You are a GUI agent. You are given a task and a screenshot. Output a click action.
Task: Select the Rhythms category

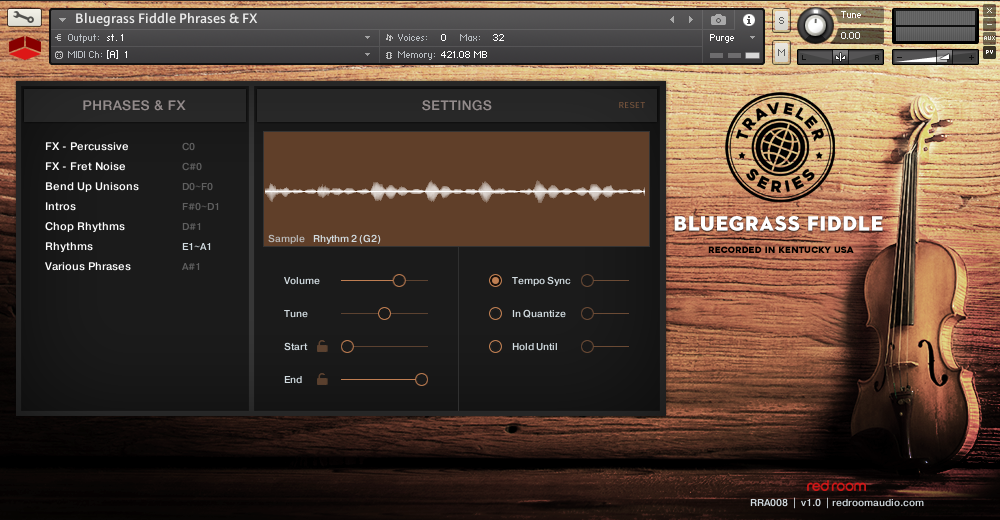tap(69, 246)
